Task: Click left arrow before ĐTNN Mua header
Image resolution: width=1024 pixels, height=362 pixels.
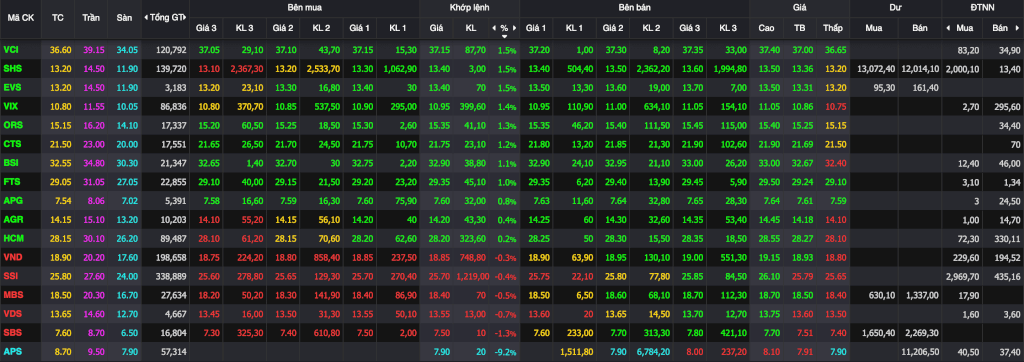Action: pos(948,28)
